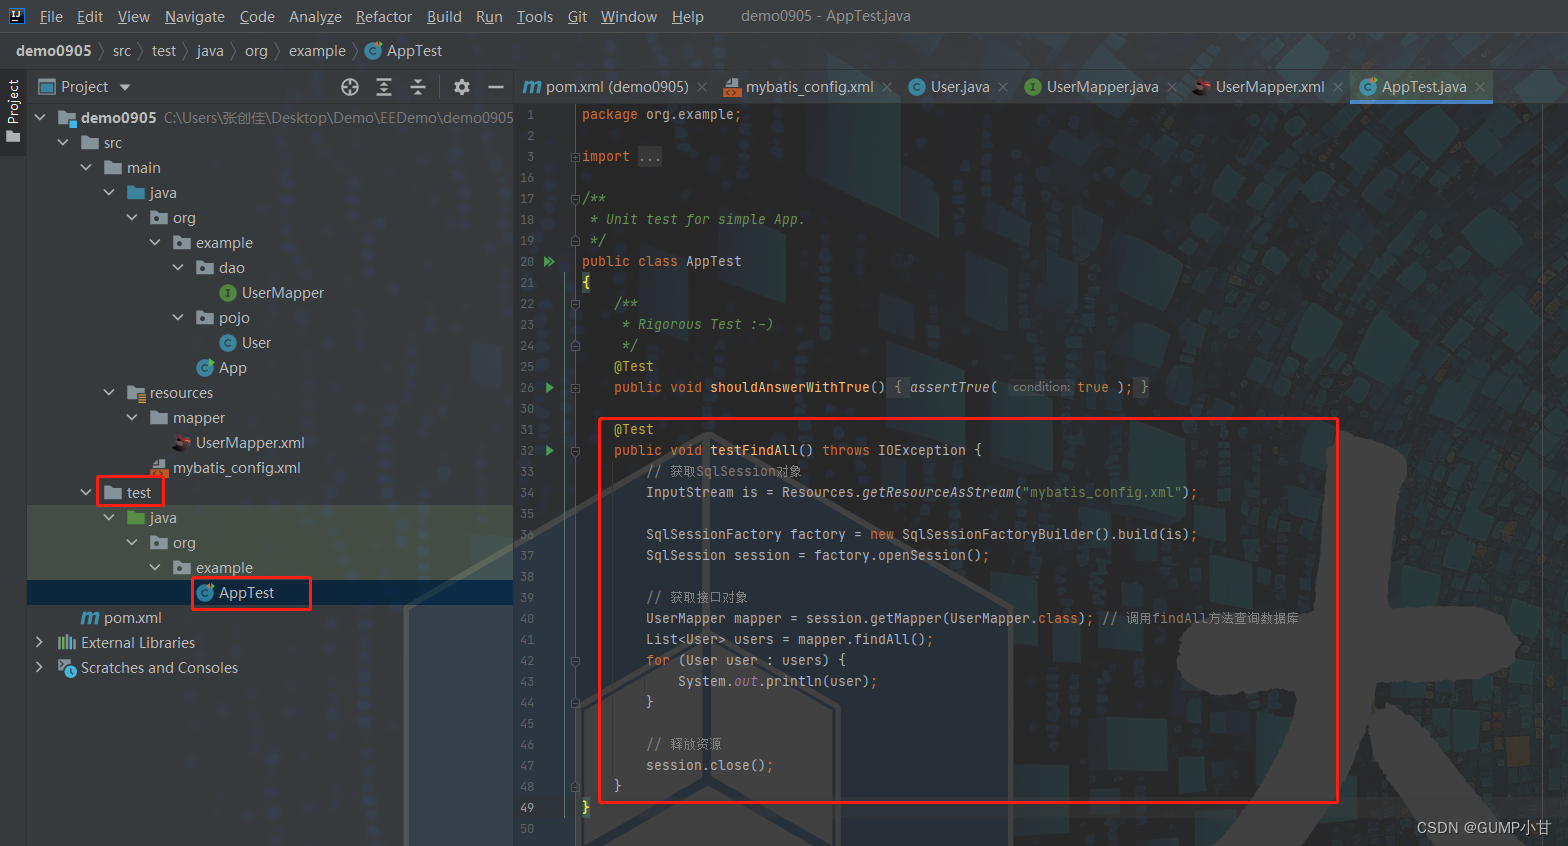
Task: Close the mybatis_config.xml editor tab
Action: coord(887,87)
